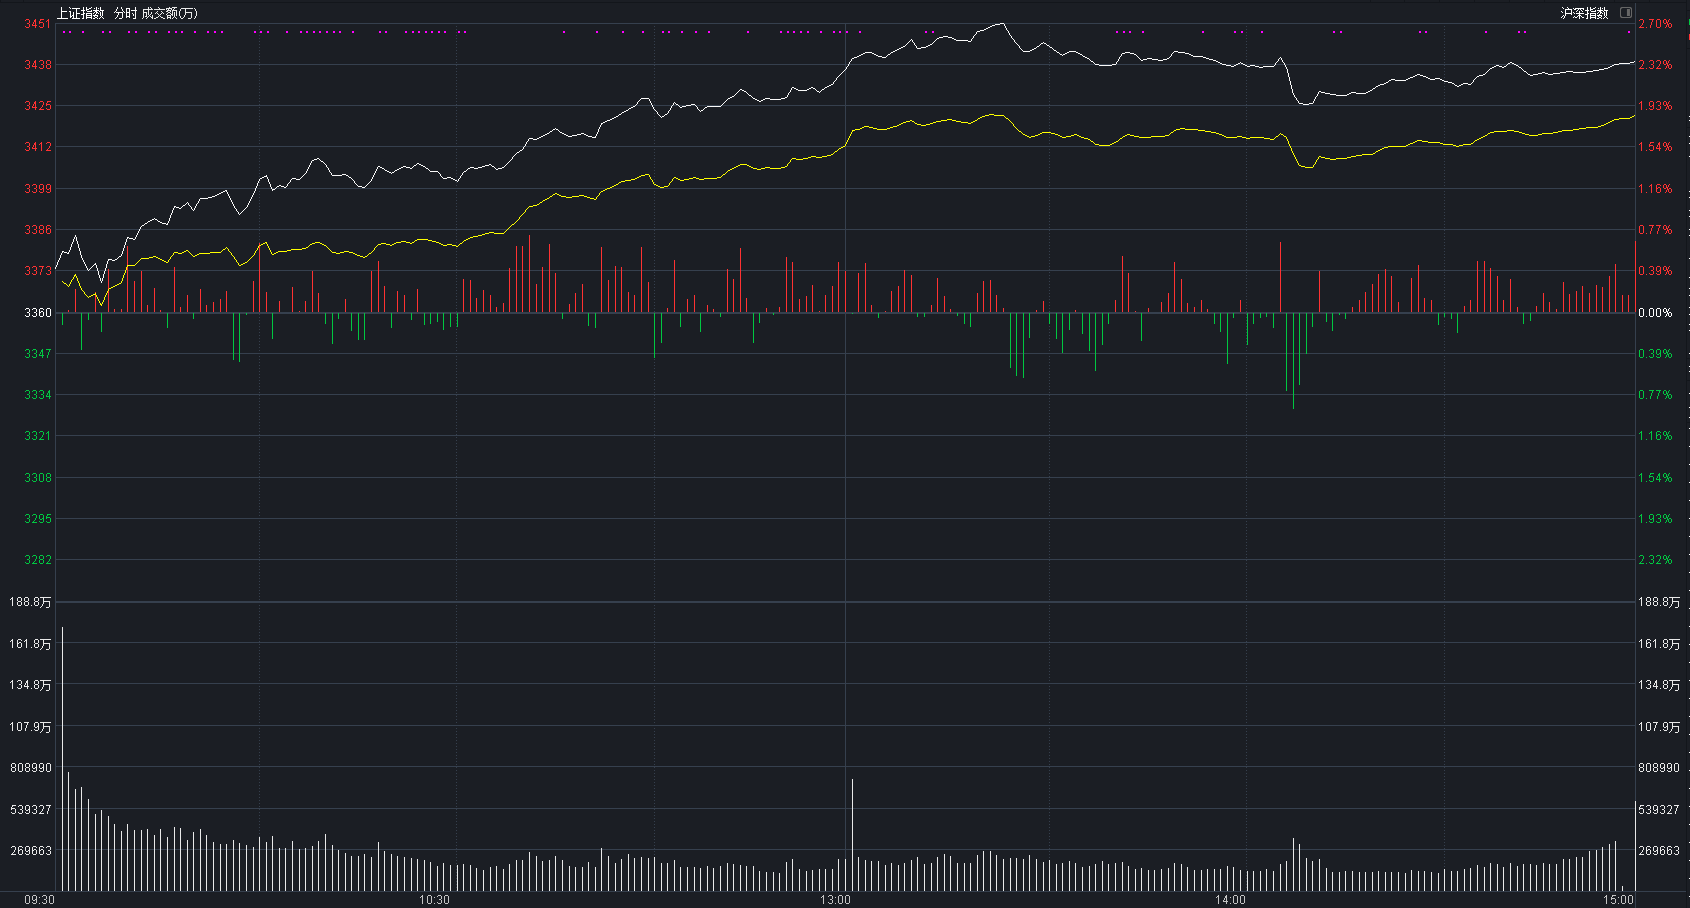Viewport: 1690px width, 908px height.
Task: Click the 2.70% percentage axis label
Action: [x=1655, y=24]
